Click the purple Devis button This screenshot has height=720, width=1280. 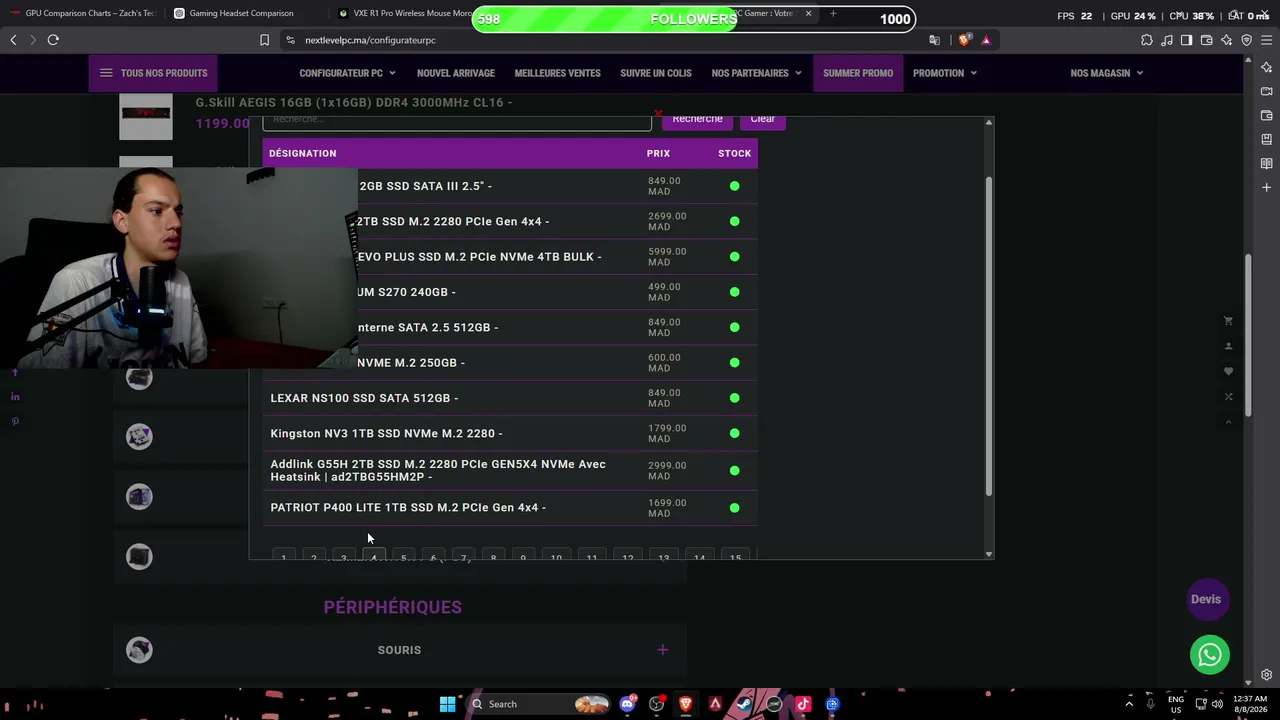[1206, 599]
